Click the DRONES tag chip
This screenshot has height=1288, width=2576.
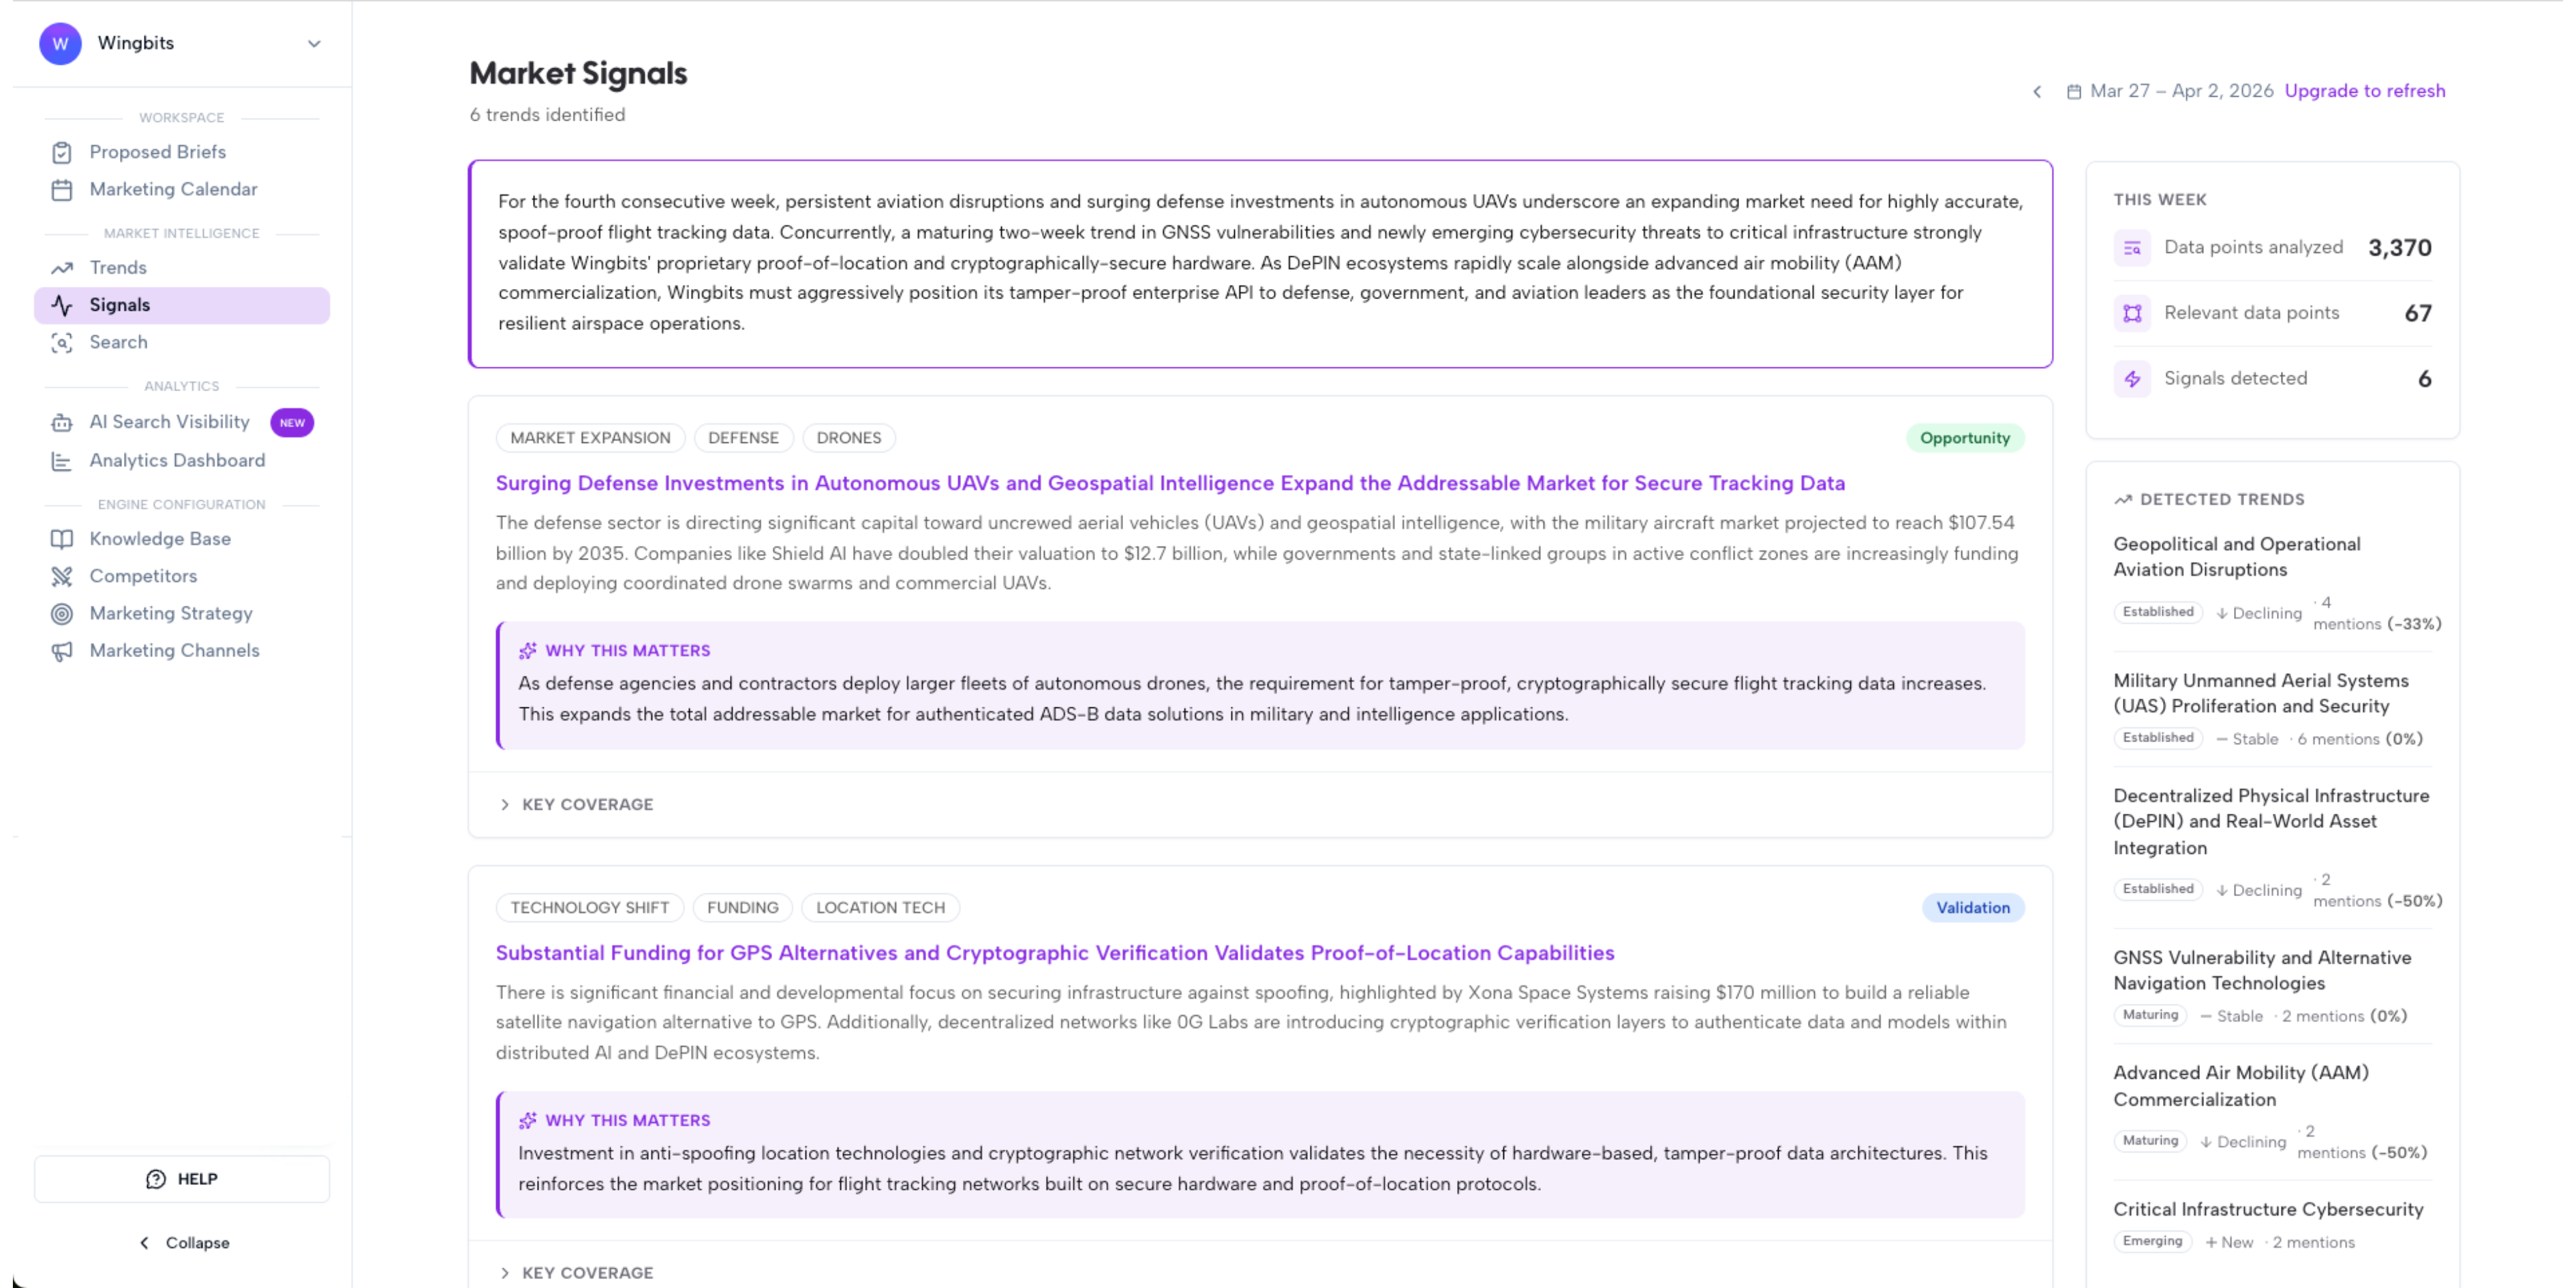coord(848,438)
